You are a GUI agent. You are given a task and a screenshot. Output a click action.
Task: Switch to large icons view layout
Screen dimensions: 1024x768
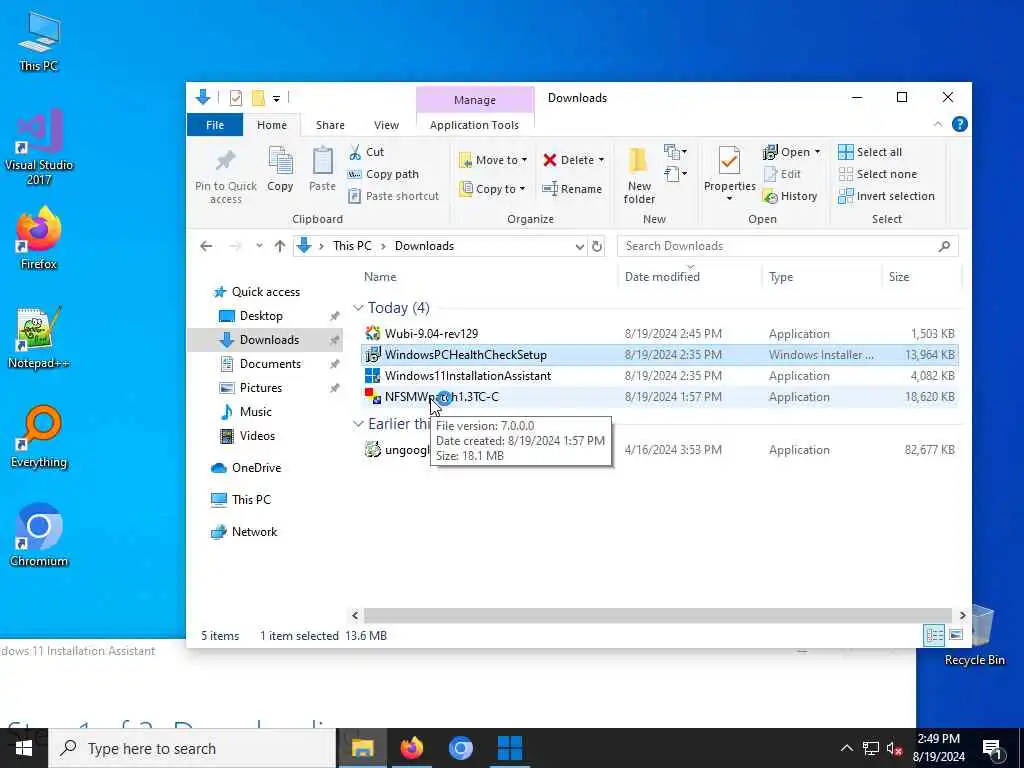[956, 635]
